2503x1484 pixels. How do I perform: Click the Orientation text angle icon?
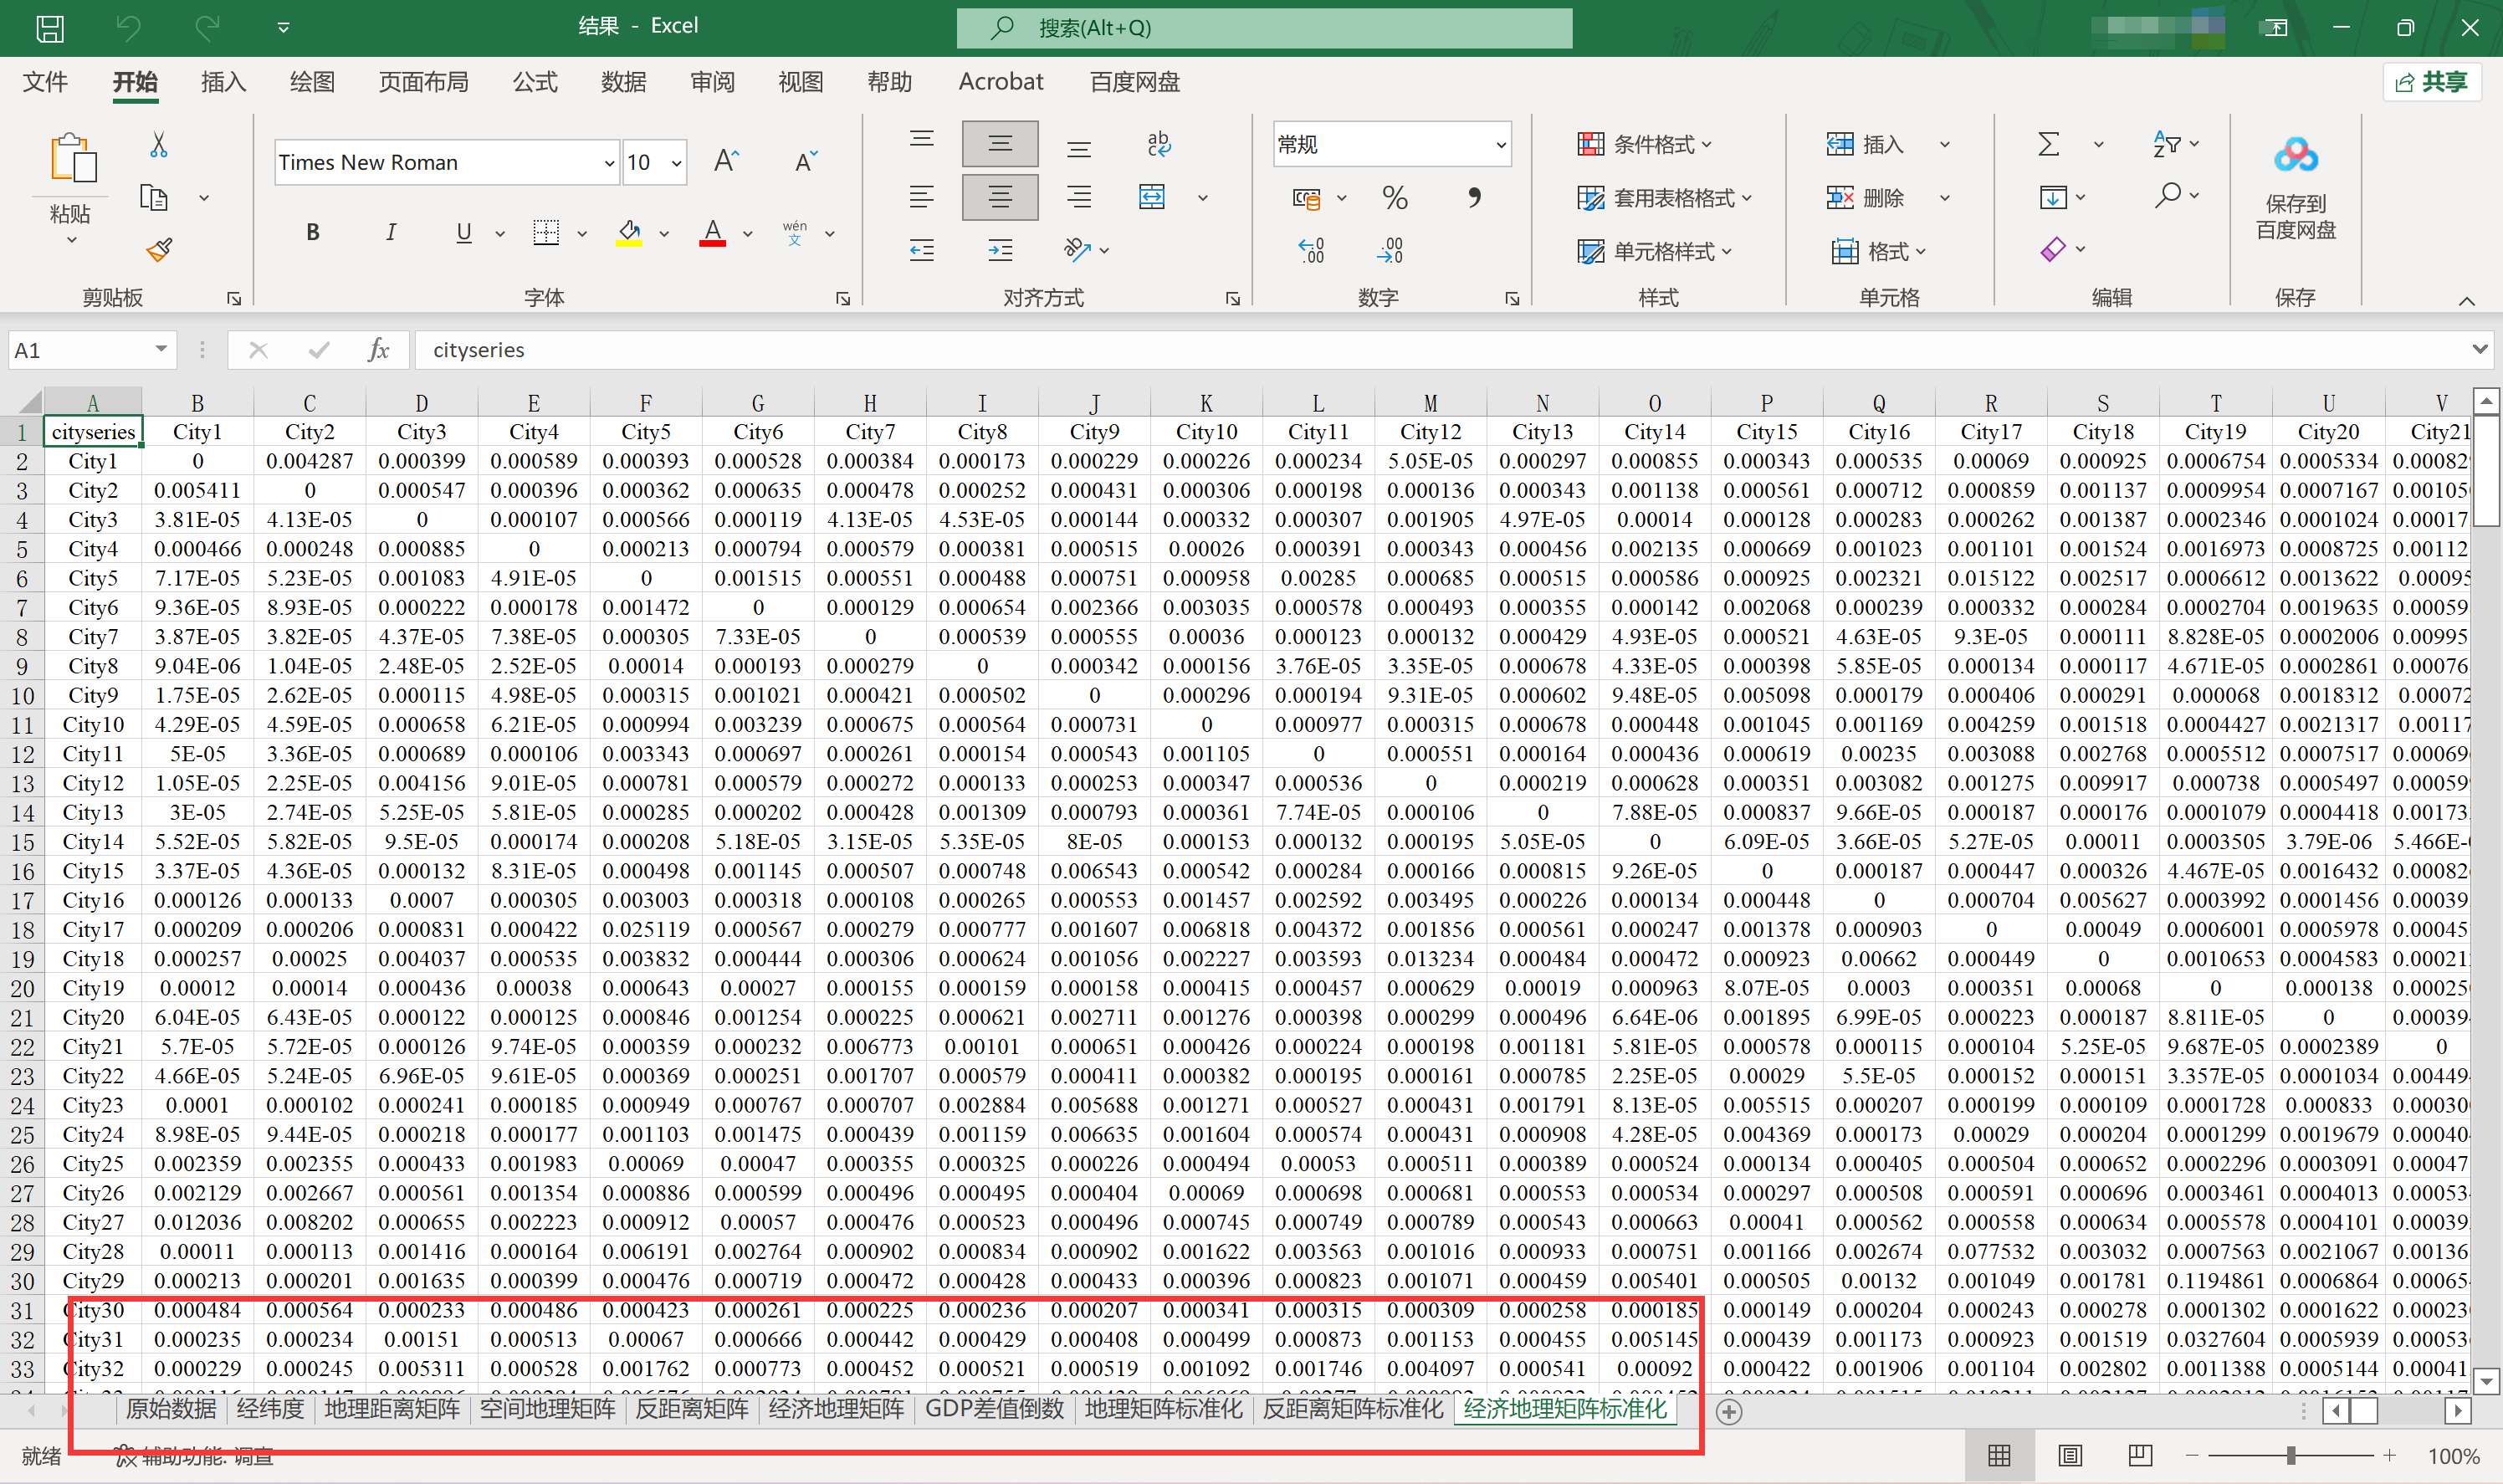click(1078, 249)
